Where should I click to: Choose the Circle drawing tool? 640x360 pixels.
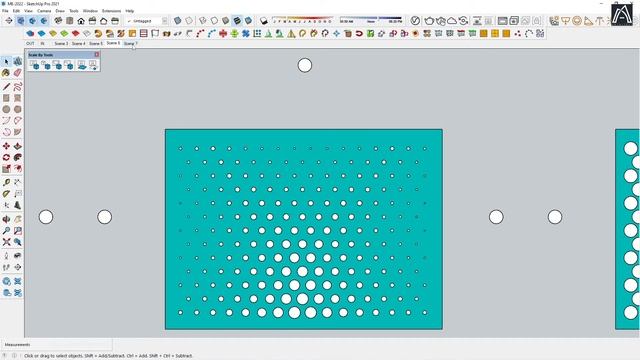[x=6, y=109]
